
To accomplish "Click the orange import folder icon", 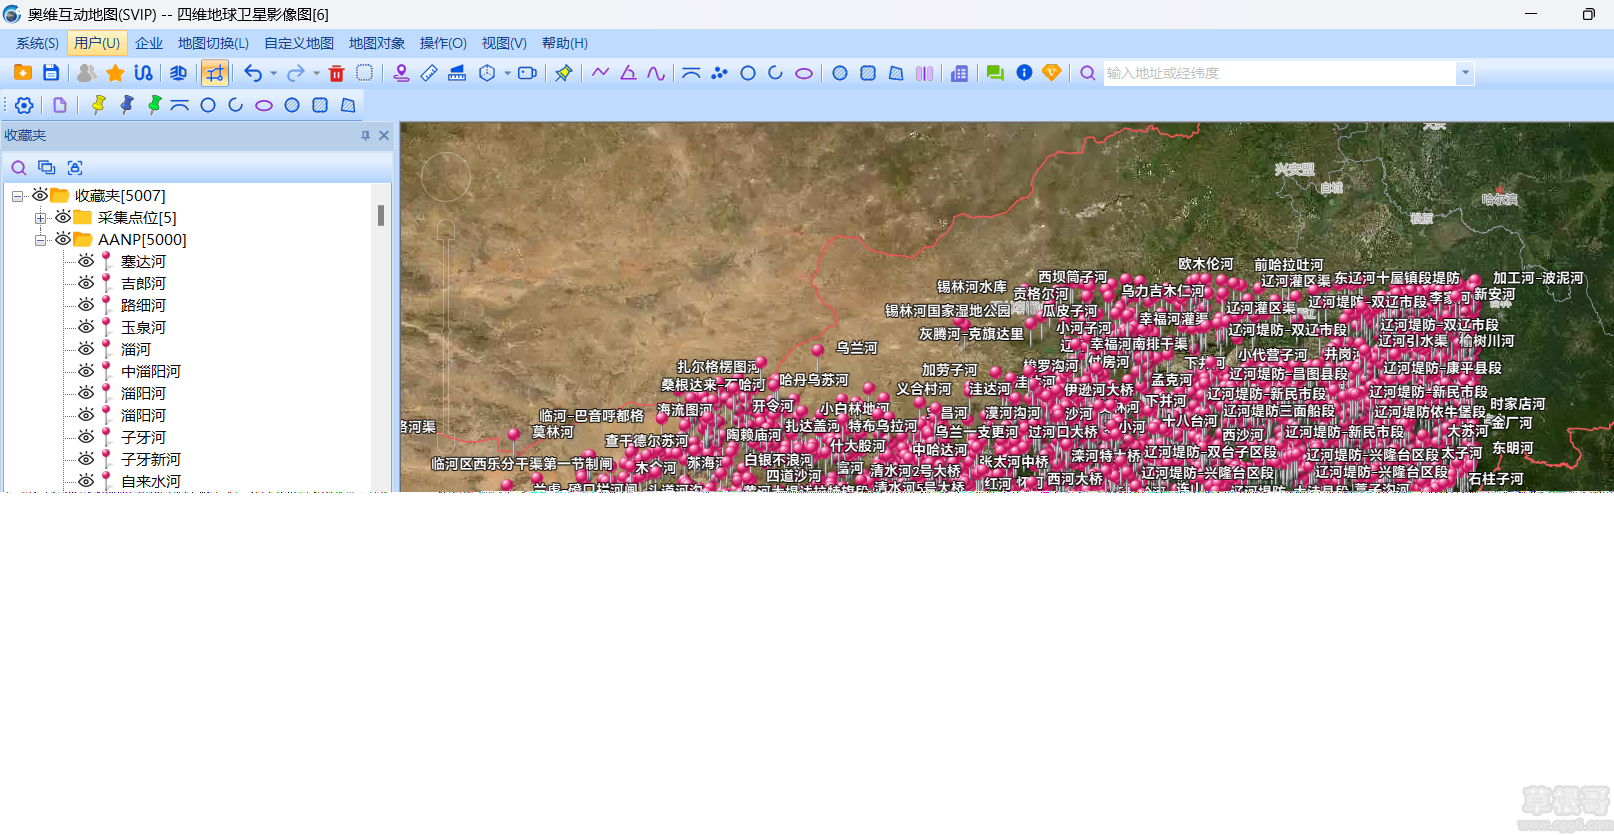I will tap(23, 73).
